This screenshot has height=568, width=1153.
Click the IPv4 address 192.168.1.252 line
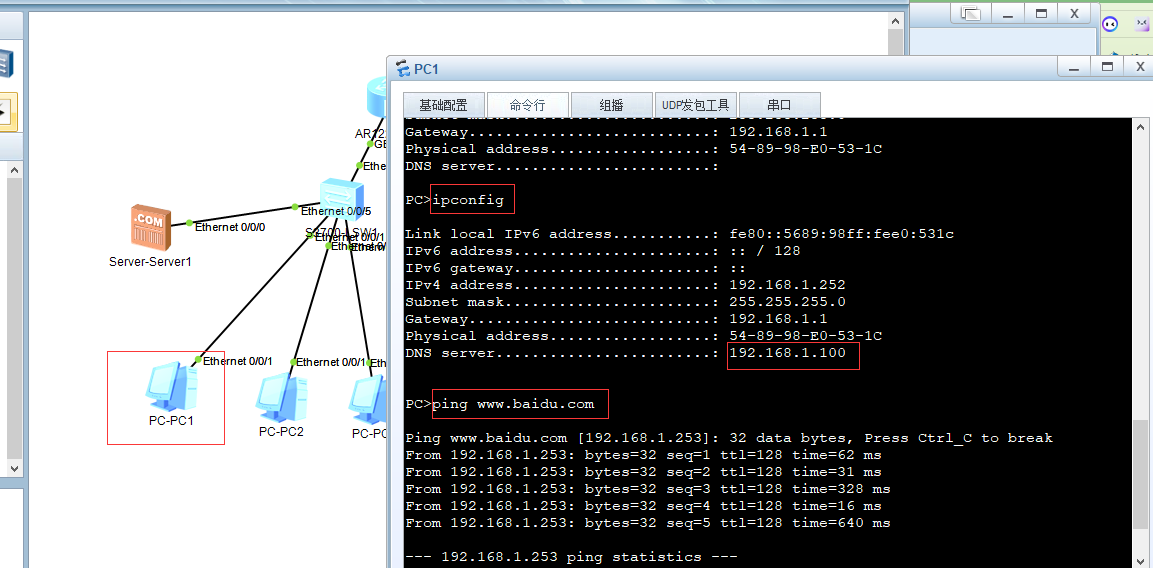pos(625,285)
